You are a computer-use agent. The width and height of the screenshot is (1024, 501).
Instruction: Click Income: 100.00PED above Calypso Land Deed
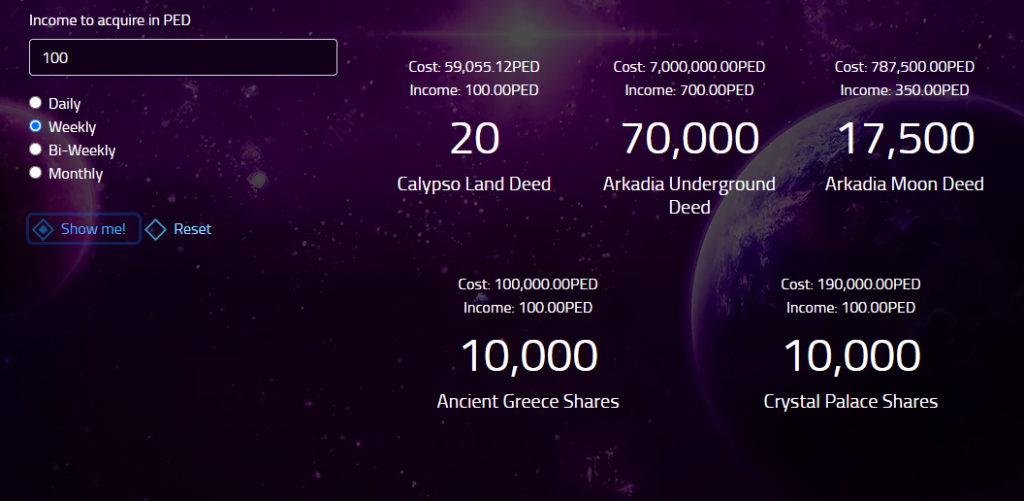click(474, 90)
